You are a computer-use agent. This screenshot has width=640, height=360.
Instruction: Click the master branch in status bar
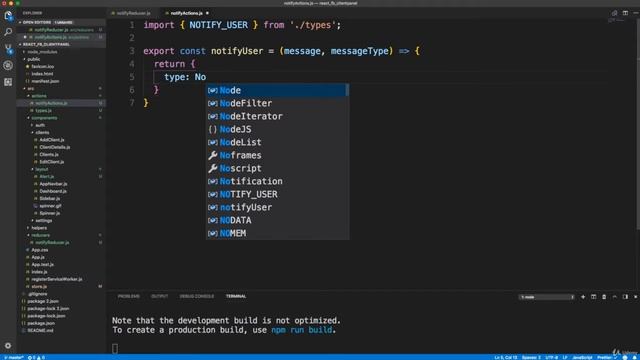(x=13, y=358)
